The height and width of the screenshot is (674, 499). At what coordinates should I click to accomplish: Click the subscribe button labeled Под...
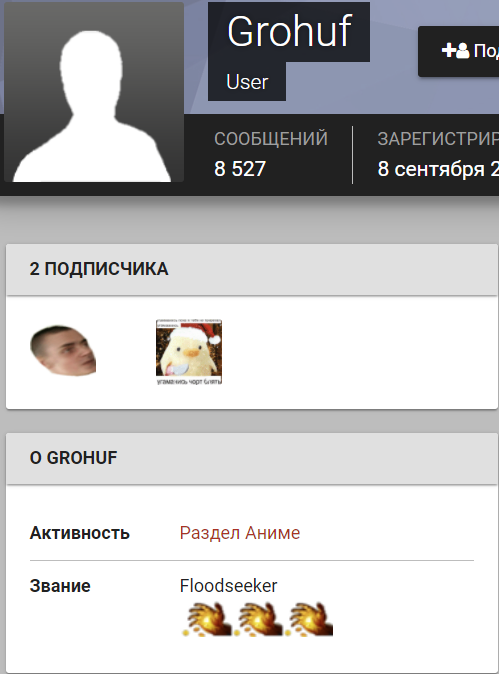point(459,52)
